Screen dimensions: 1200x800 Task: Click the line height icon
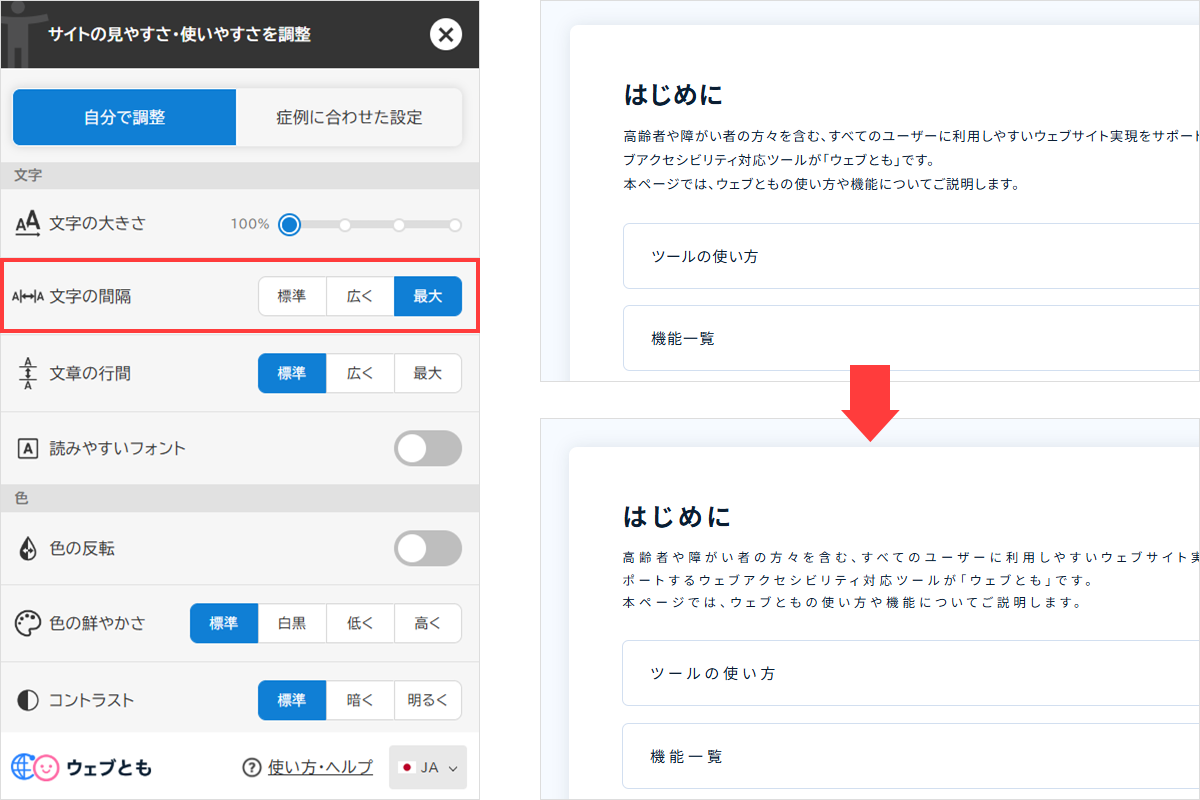point(28,373)
